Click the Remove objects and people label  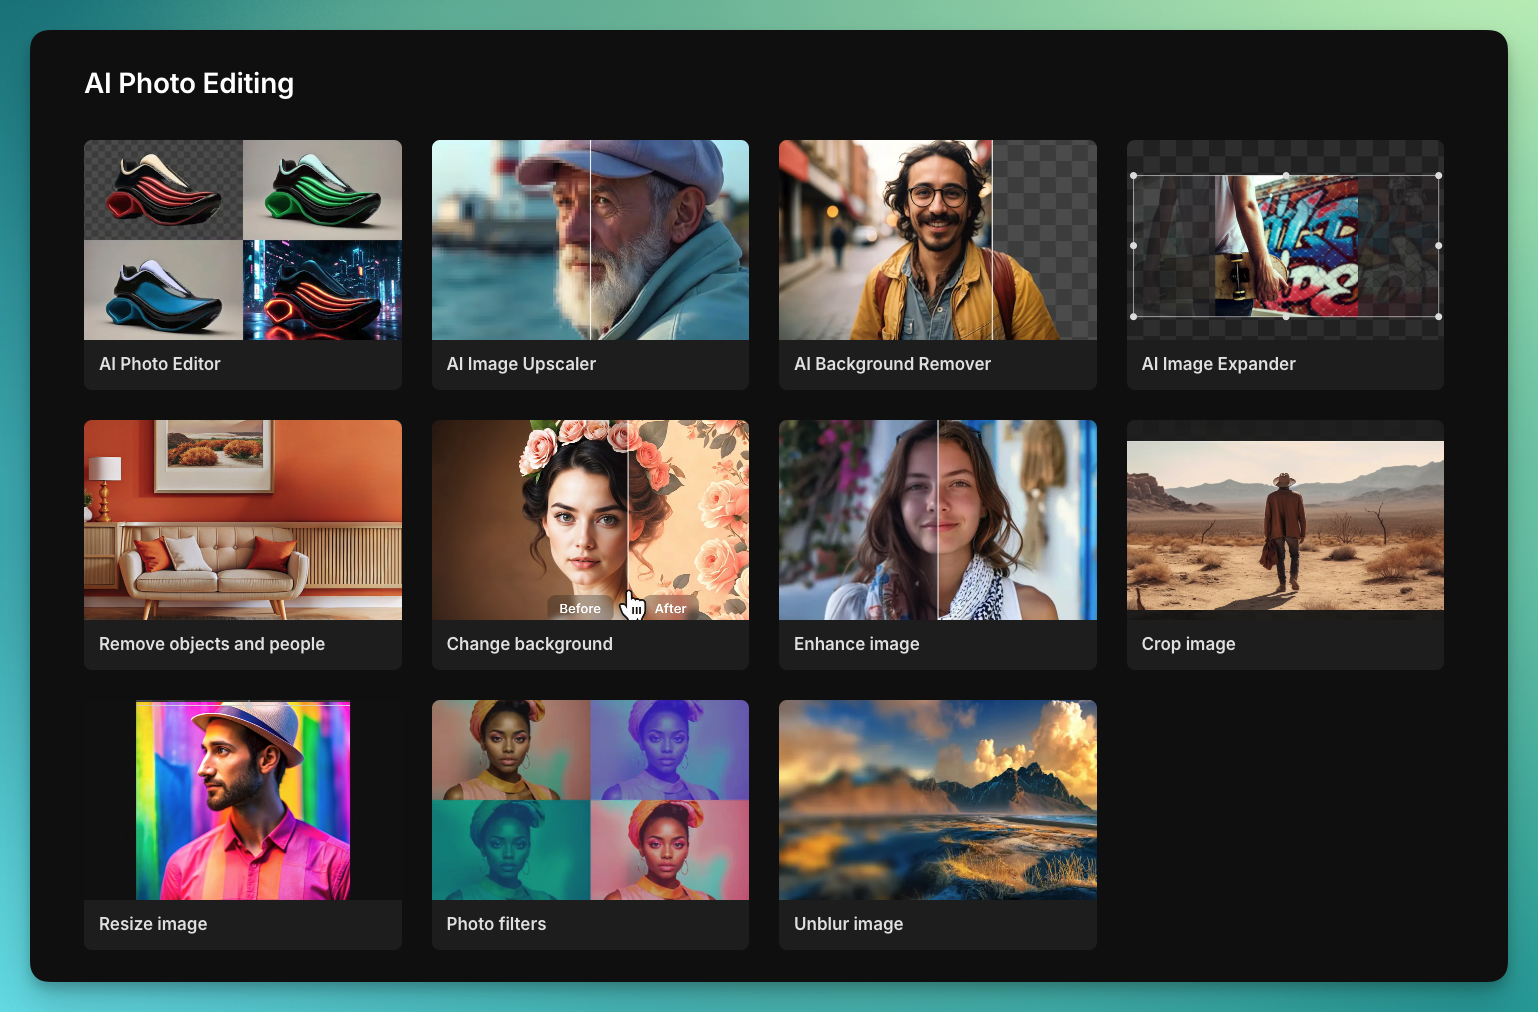212,644
